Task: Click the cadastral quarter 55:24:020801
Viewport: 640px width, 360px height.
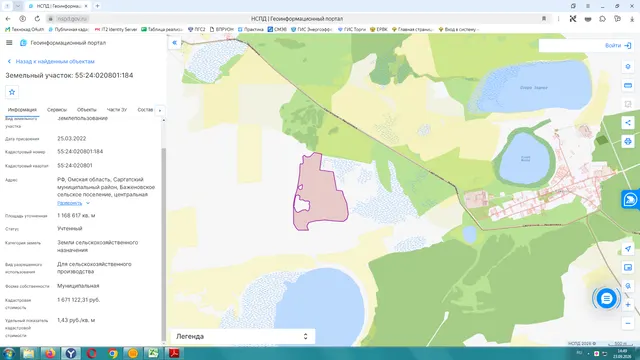Action: click(x=75, y=166)
